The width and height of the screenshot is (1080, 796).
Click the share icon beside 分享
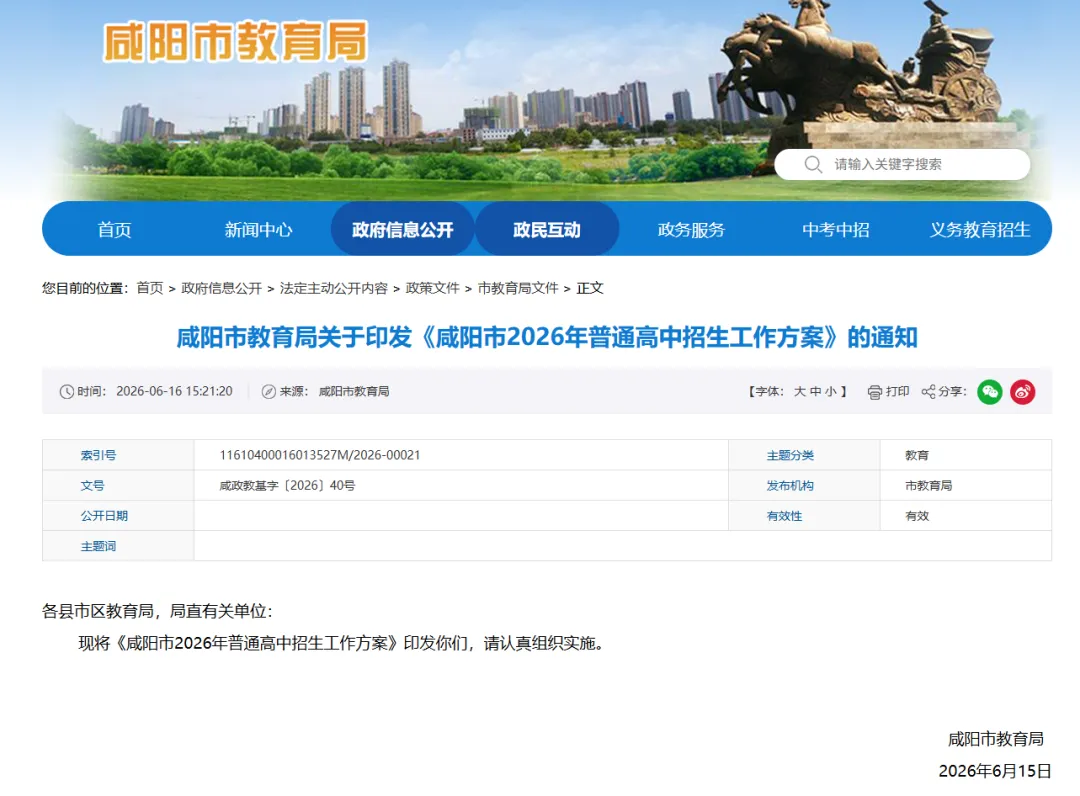pos(928,392)
